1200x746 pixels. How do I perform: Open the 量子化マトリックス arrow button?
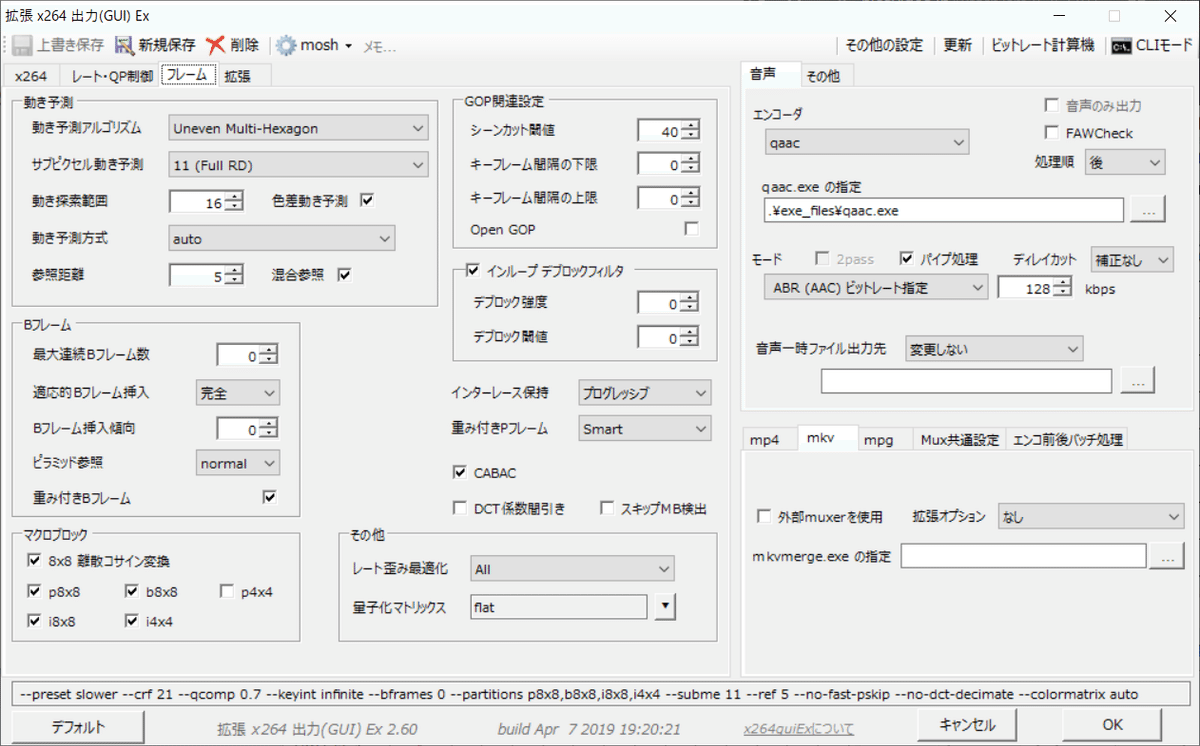pos(666,606)
